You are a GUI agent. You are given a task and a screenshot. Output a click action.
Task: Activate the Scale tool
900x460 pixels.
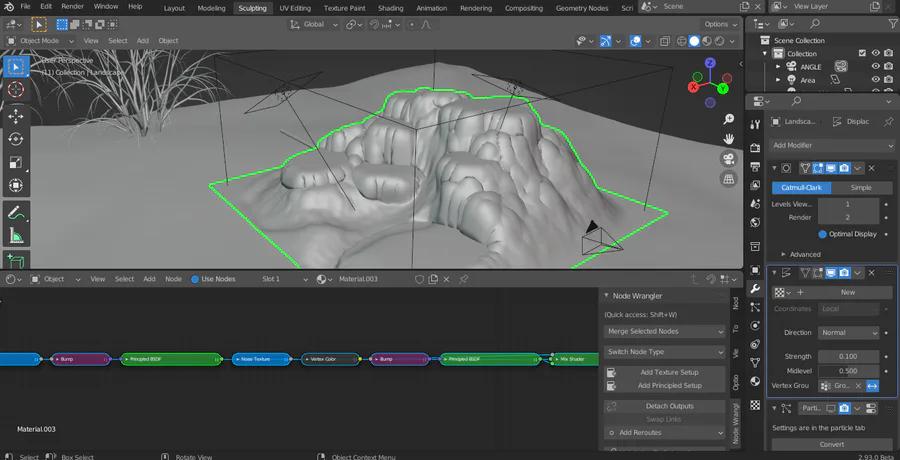16,163
